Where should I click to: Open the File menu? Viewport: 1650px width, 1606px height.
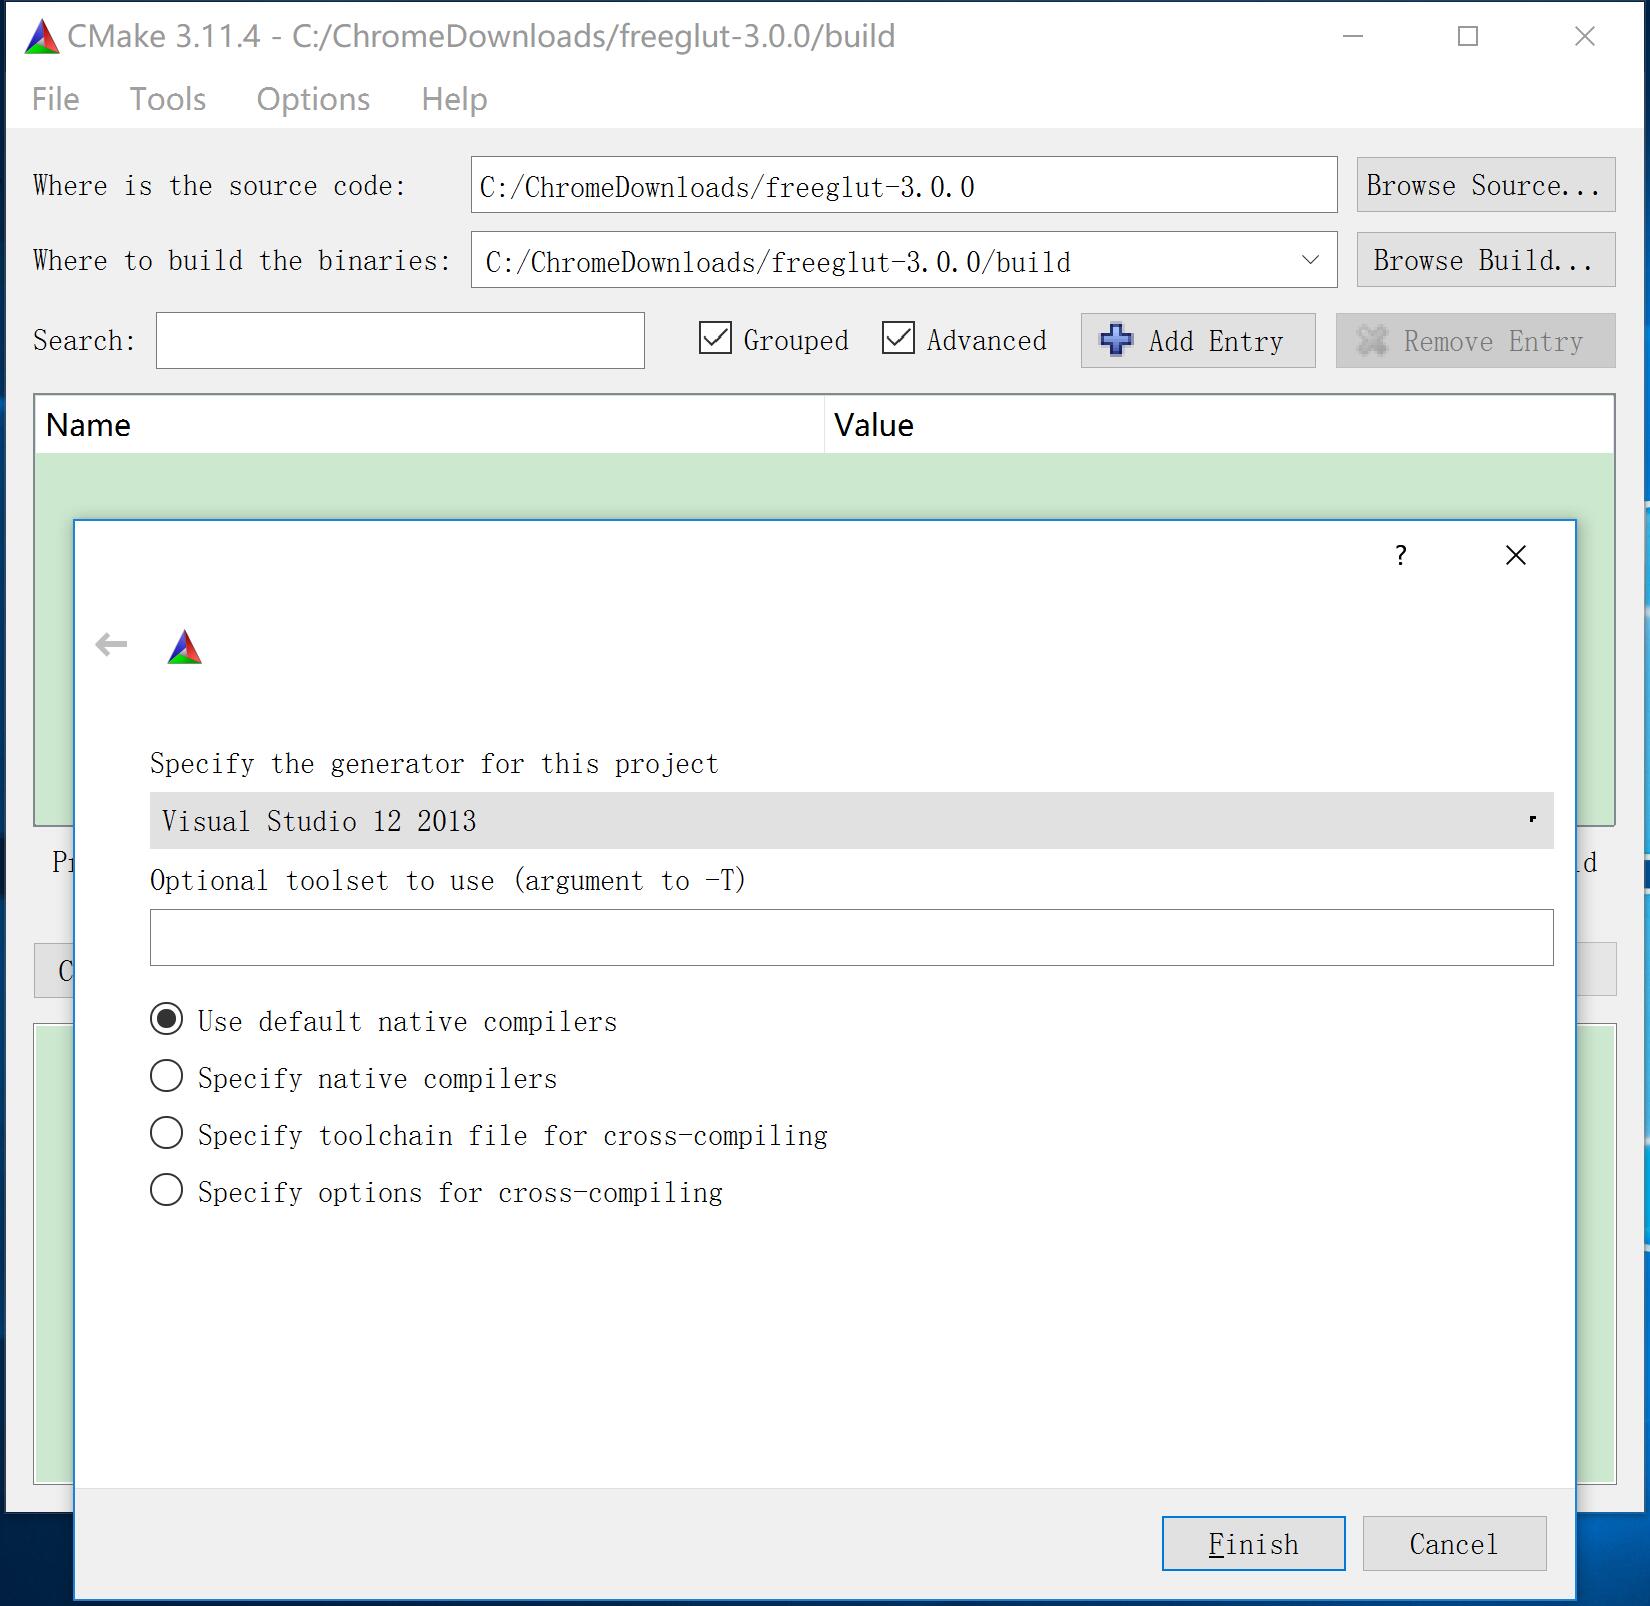click(55, 99)
